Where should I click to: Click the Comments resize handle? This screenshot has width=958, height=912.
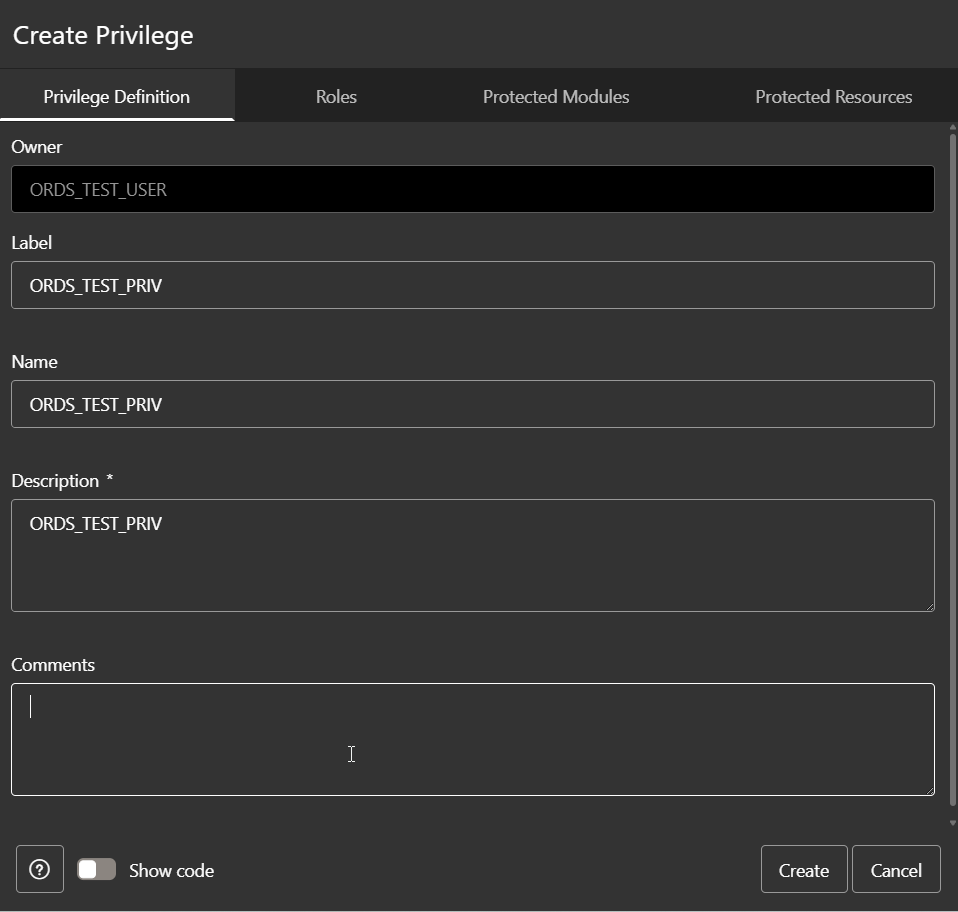[x=930, y=790]
